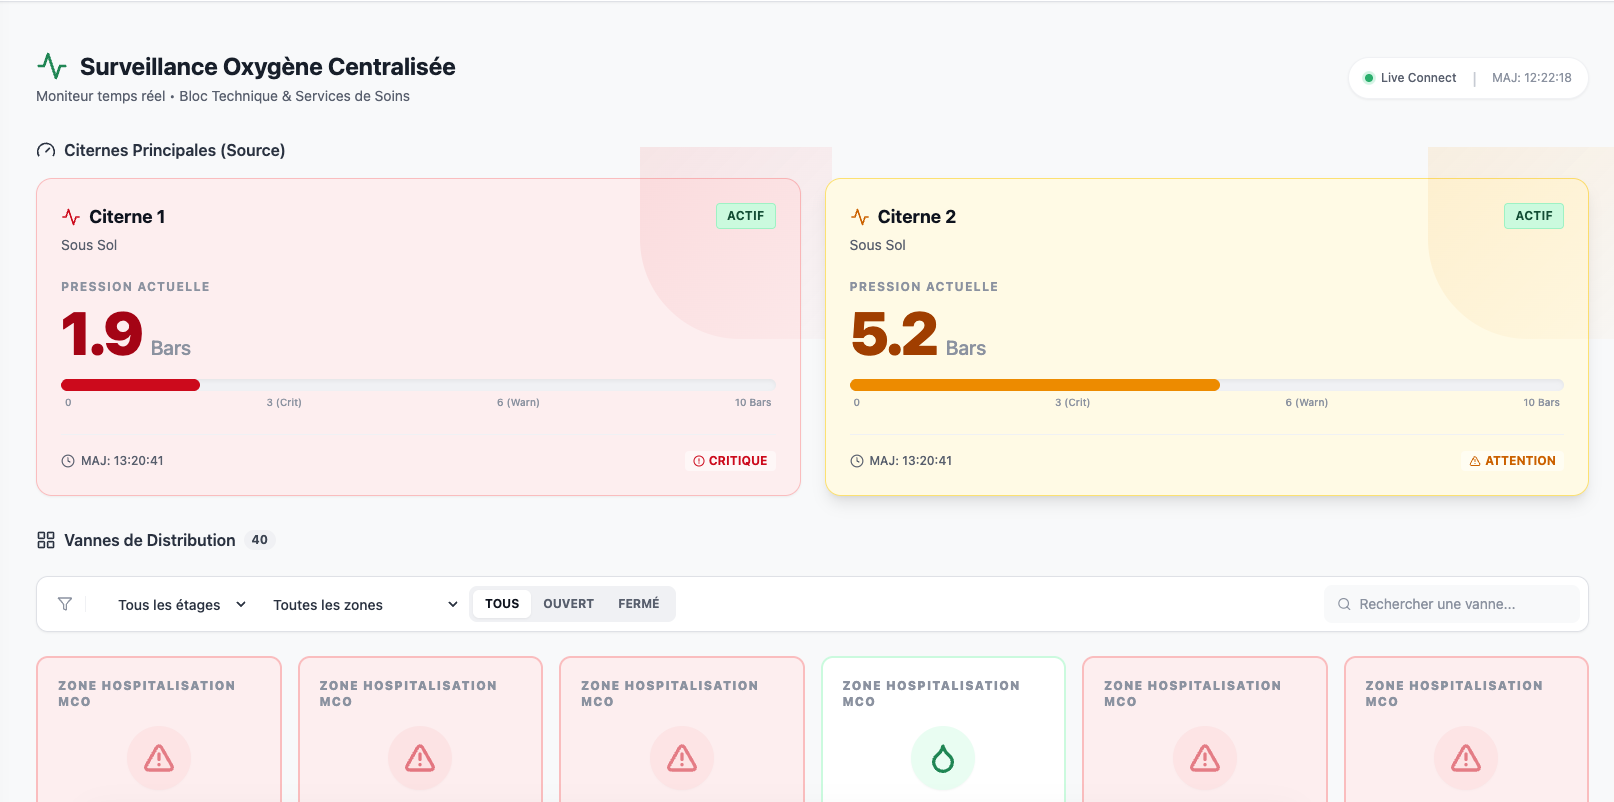This screenshot has height=802, width=1614.
Task: Open the Tous les étages dropdown
Action: click(181, 605)
